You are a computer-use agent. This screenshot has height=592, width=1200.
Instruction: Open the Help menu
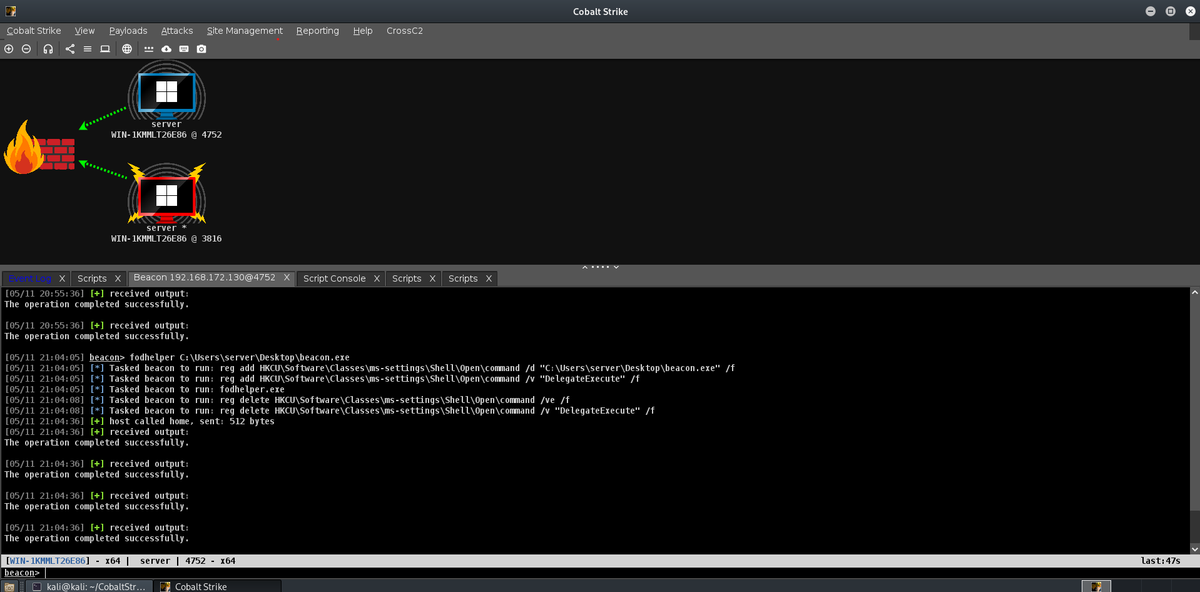pos(362,31)
